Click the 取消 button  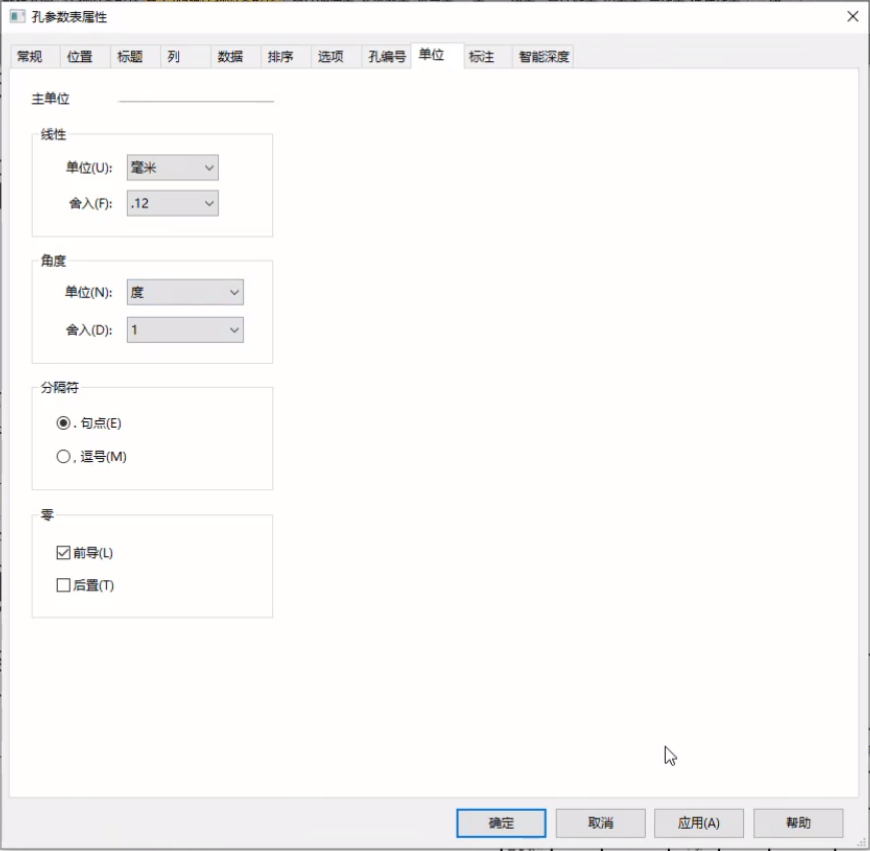coord(600,823)
